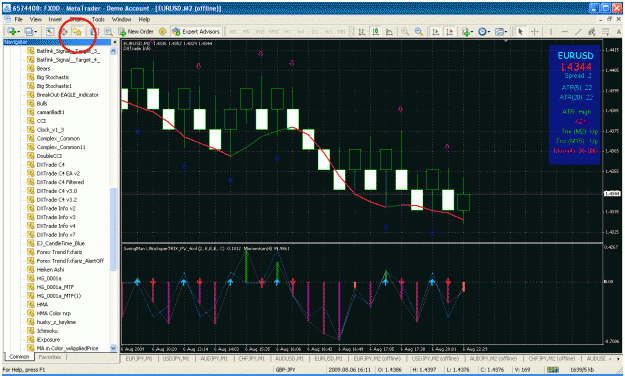
Task: Switch to the Favorites tab in Navigator
Action: (50, 357)
